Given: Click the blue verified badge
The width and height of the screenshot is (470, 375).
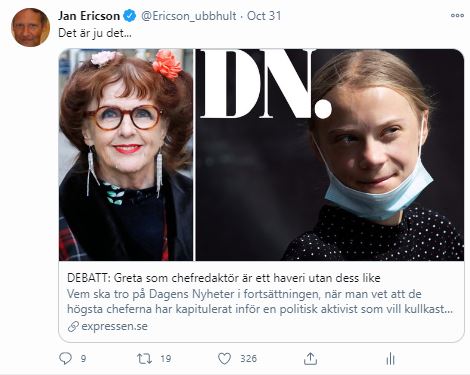Looking at the screenshot, I should (130, 16).
